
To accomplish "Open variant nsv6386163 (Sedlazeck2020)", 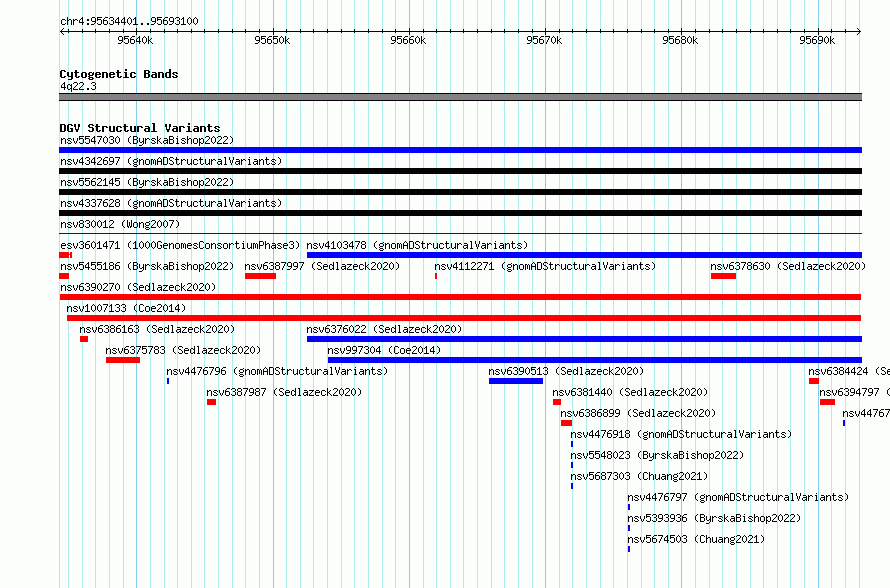I will point(157,329).
